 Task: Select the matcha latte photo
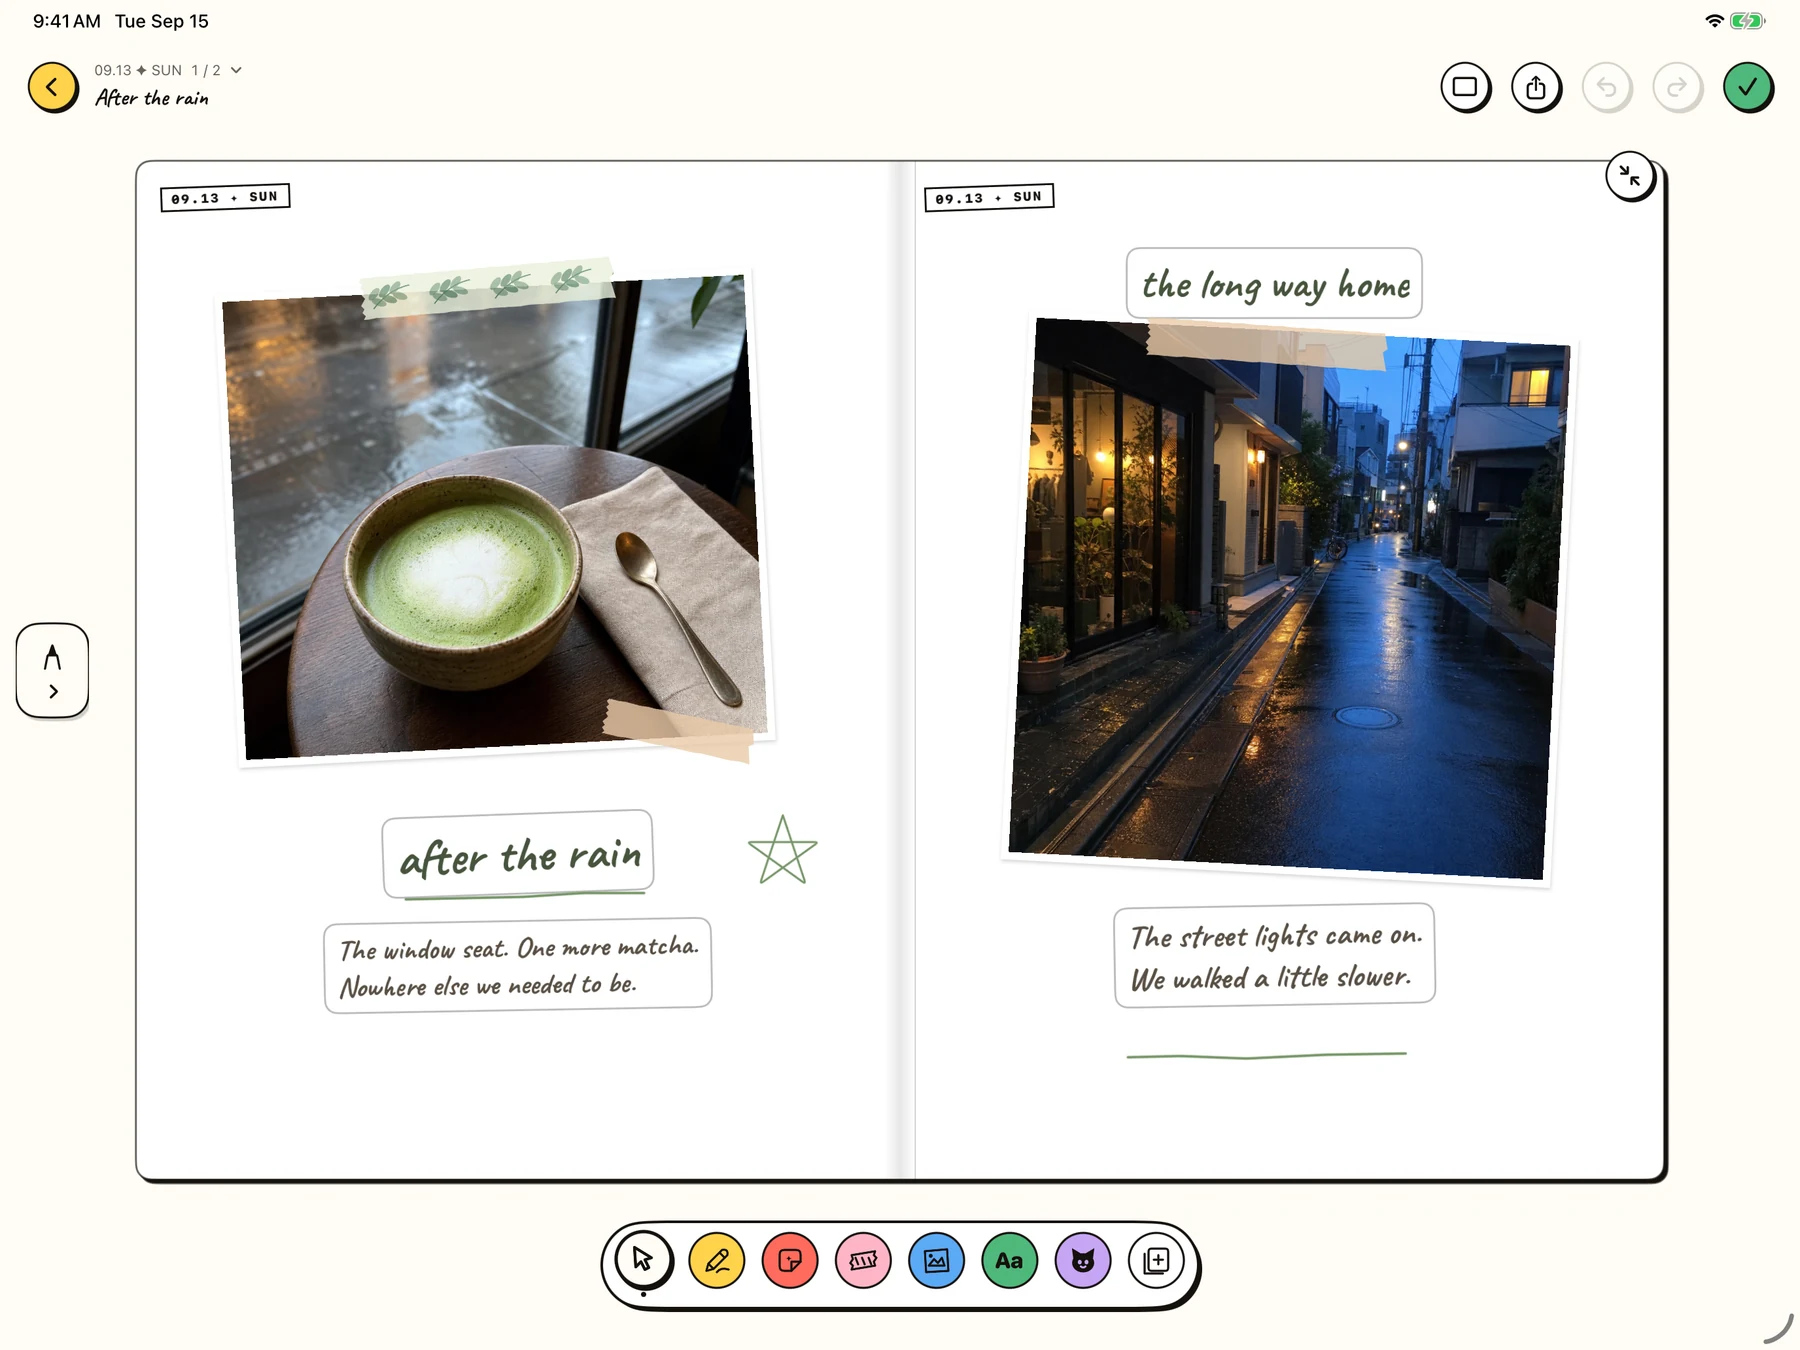click(x=497, y=520)
